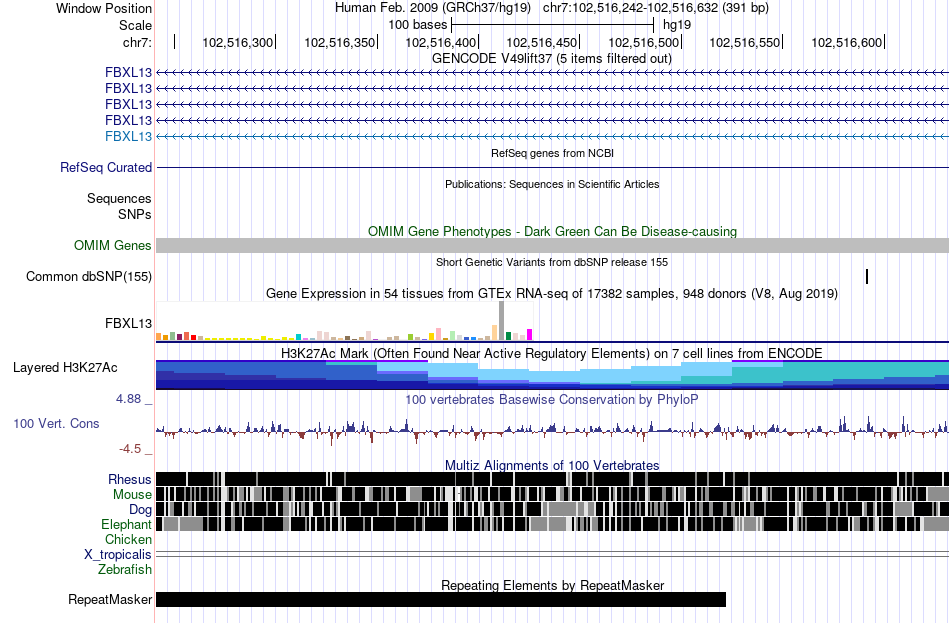
Task: Click the FBXL13 GTEx expression label
Action: 128,324
